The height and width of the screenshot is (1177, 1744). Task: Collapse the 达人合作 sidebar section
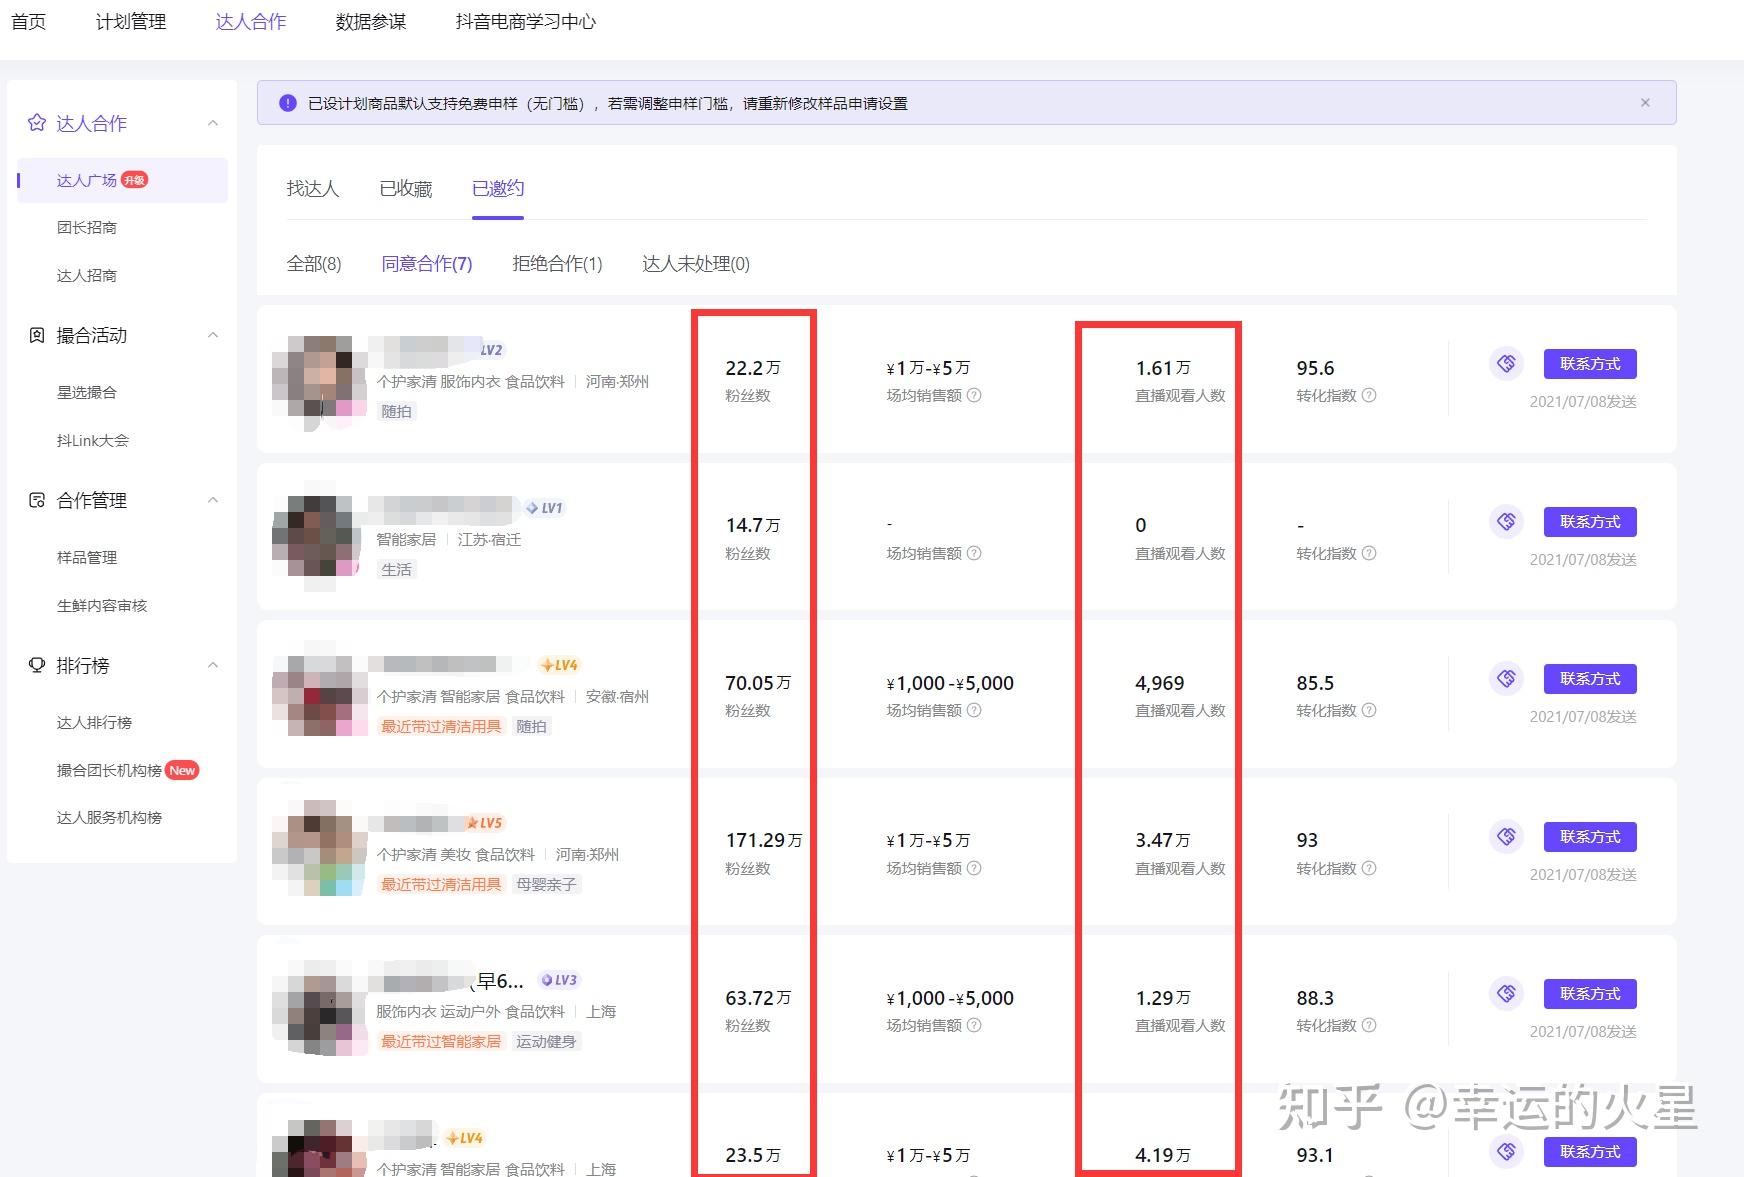(213, 123)
